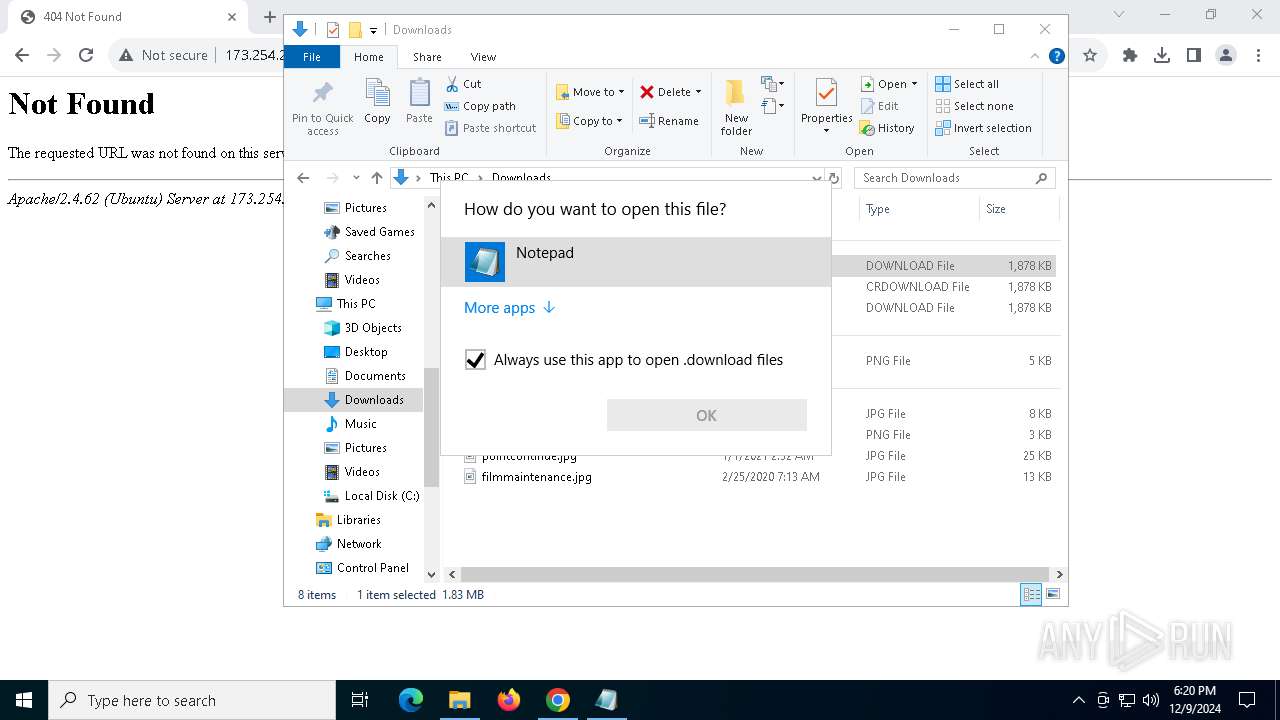Image resolution: width=1280 pixels, height=720 pixels.
Task: Select This PC in navigation pane
Action: (x=346, y=304)
